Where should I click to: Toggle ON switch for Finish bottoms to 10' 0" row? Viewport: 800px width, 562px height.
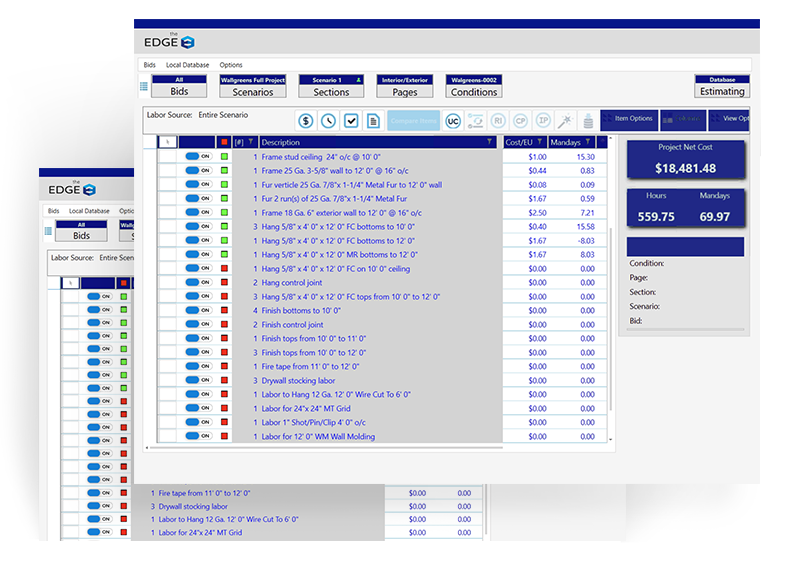(198, 310)
